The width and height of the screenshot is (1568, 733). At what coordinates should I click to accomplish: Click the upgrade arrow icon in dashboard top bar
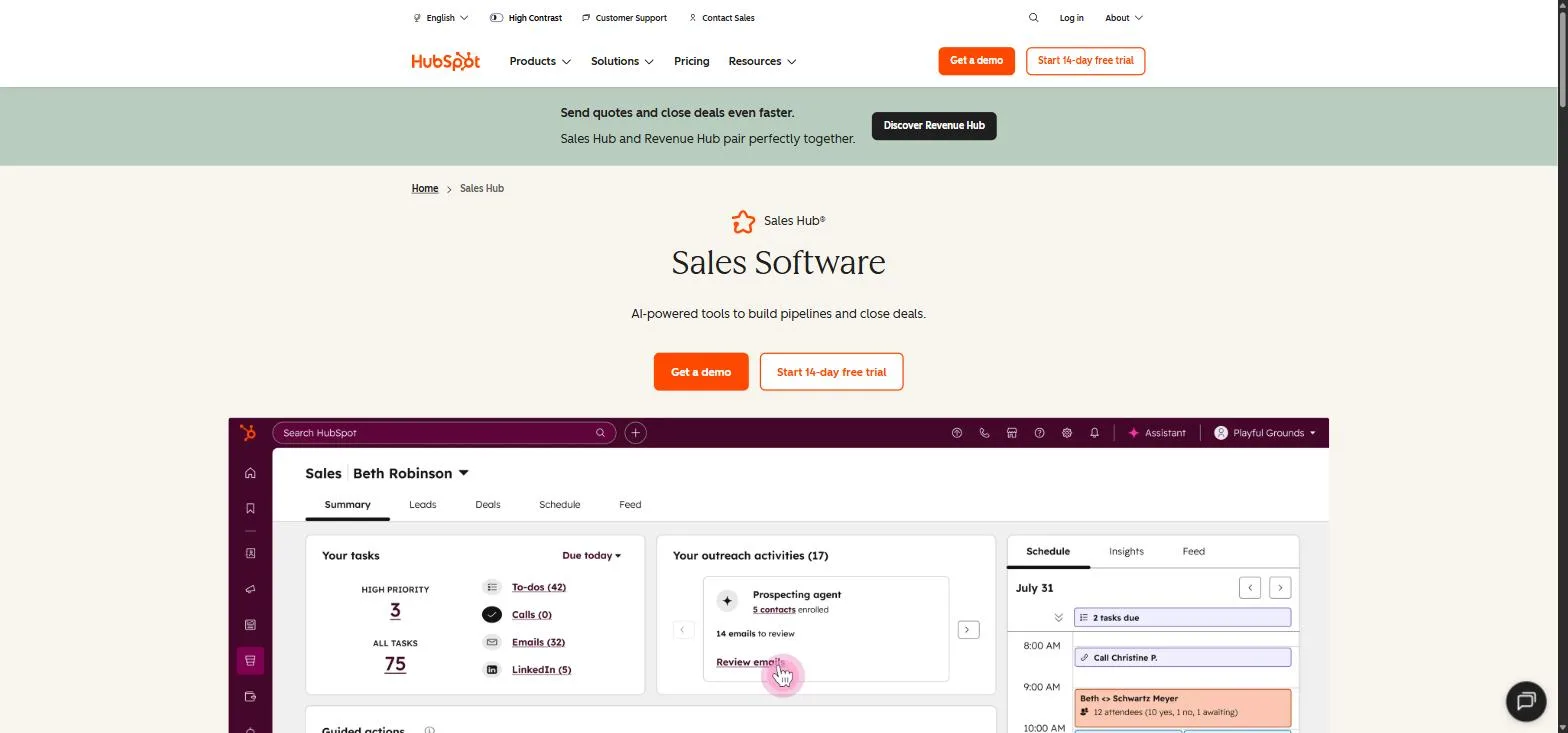tap(957, 433)
